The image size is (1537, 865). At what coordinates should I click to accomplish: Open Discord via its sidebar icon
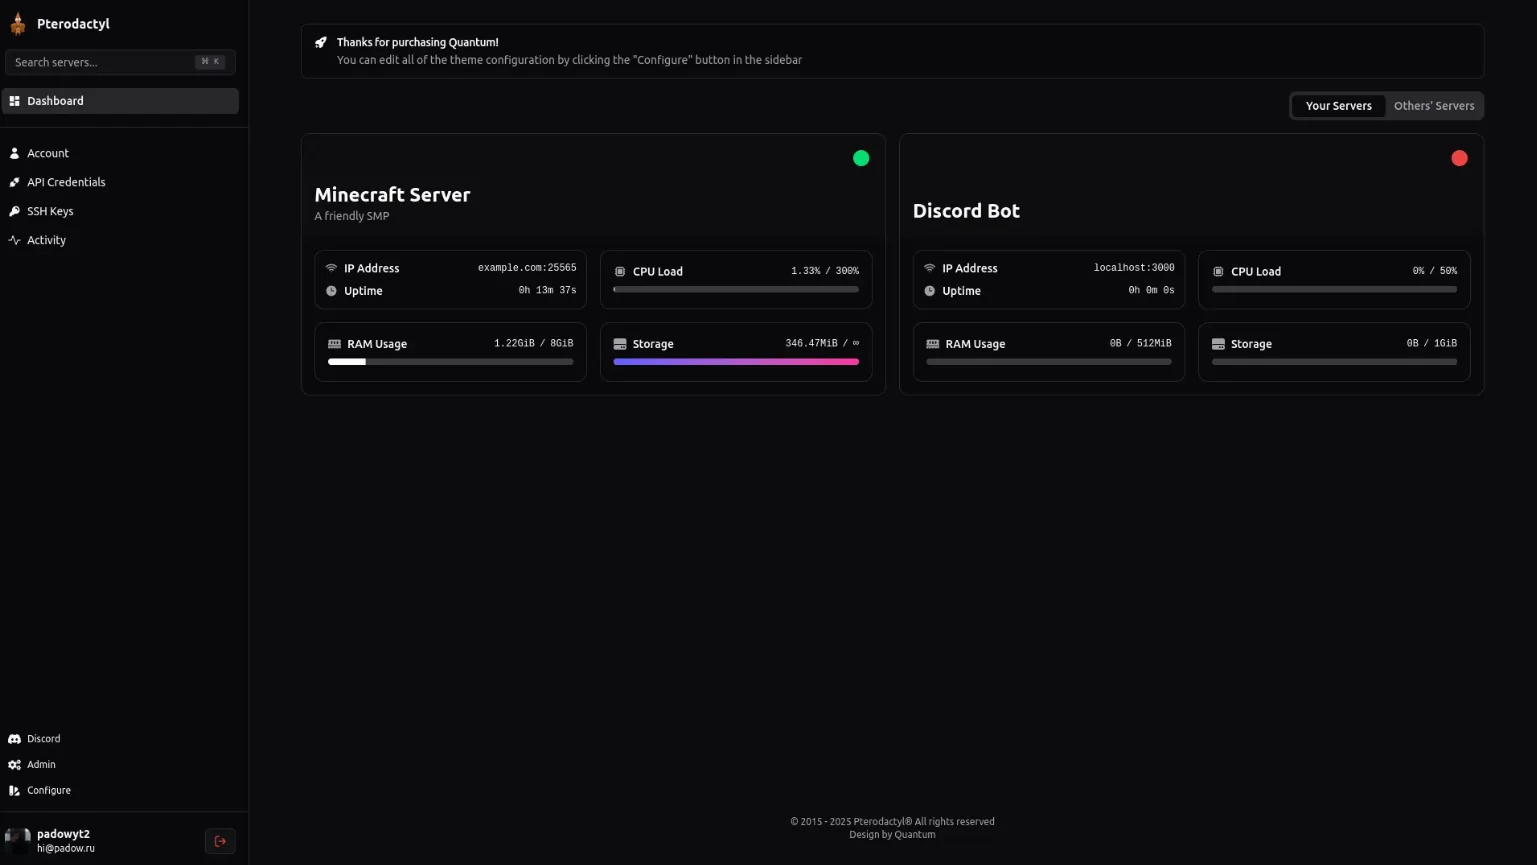[x=14, y=739]
